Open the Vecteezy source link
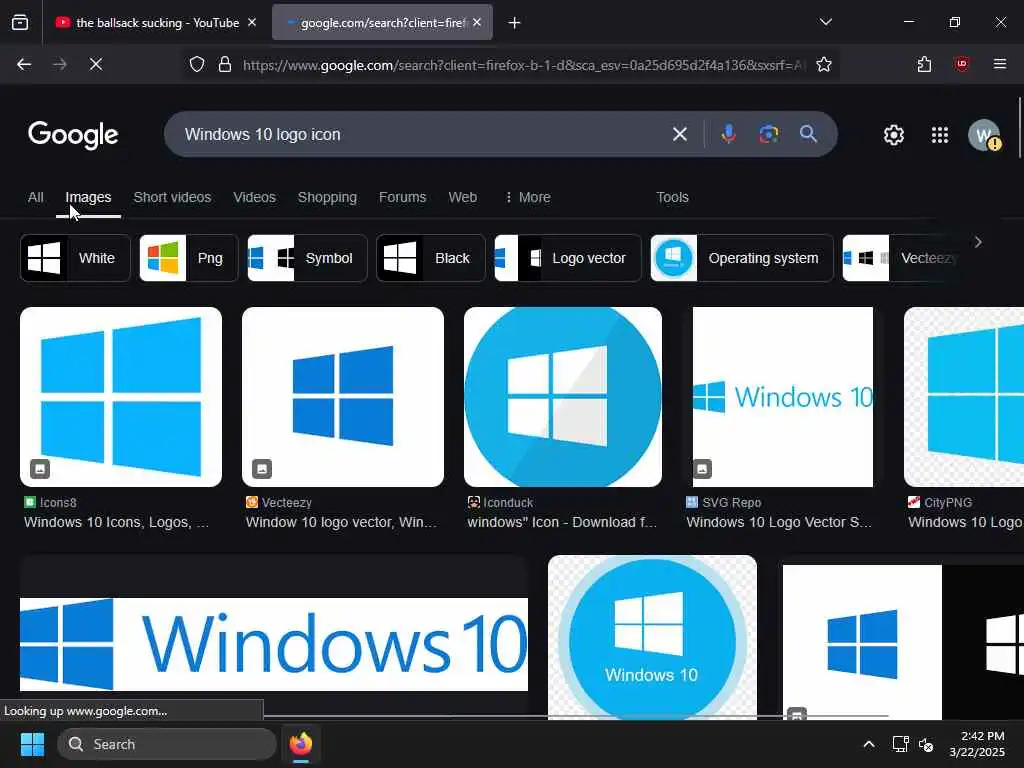The width and height of the screenshot is (1024, 768). pyautogui.click(x=279, y=502)
